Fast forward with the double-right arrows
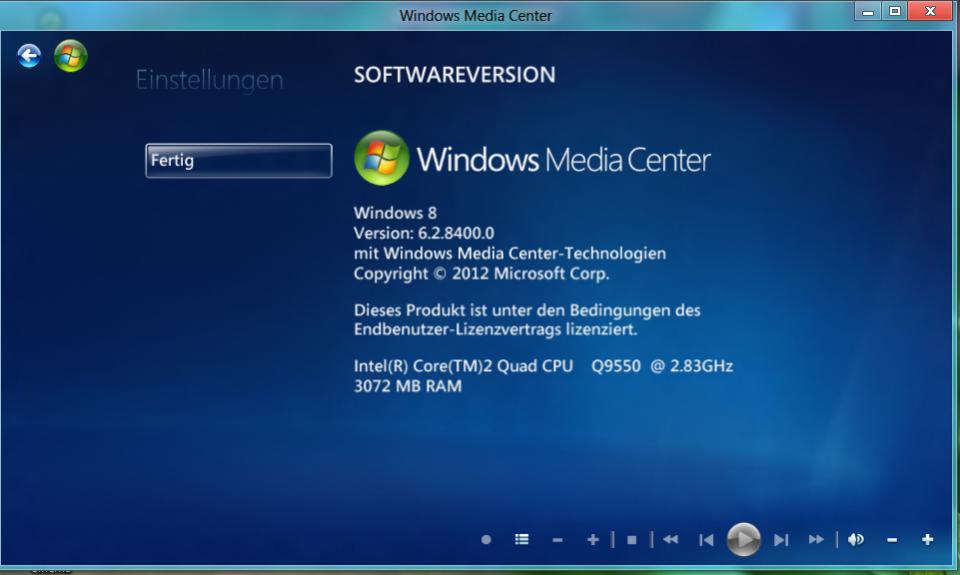 pyautogui.click(x=816, y=539)
